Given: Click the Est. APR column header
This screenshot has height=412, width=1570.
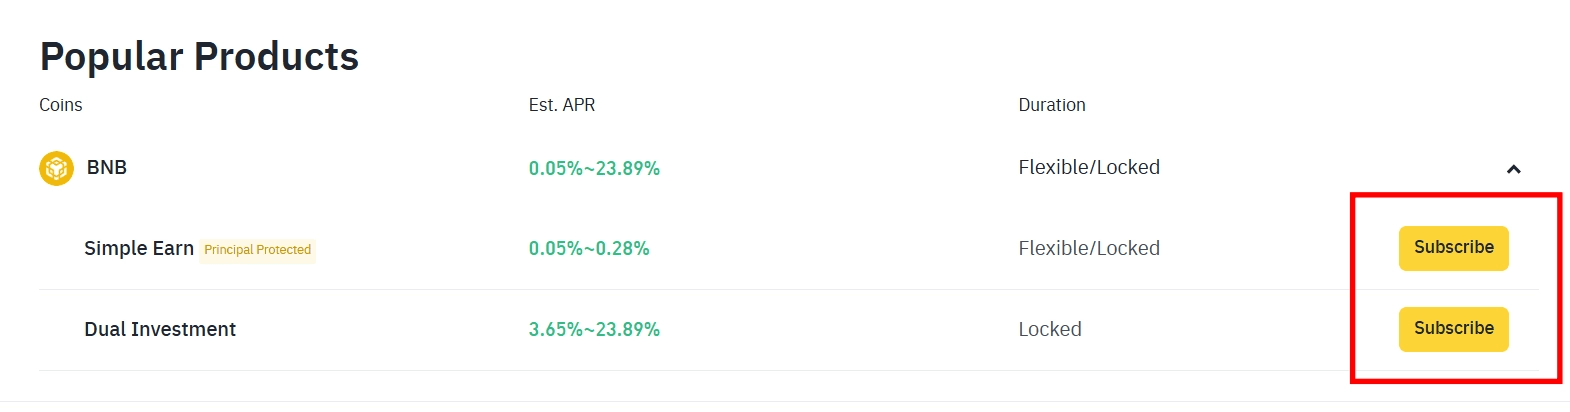Looking at the screenshot, I should coord(562,105).
